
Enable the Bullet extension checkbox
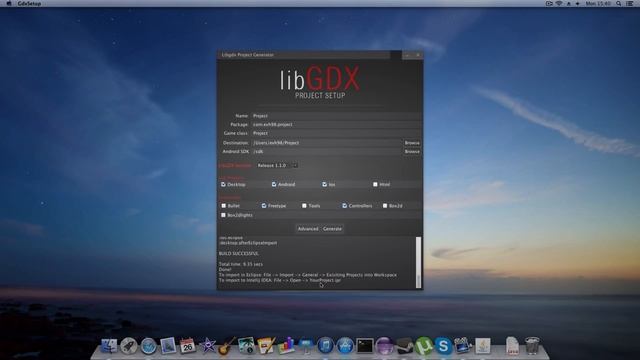(223, 206)
